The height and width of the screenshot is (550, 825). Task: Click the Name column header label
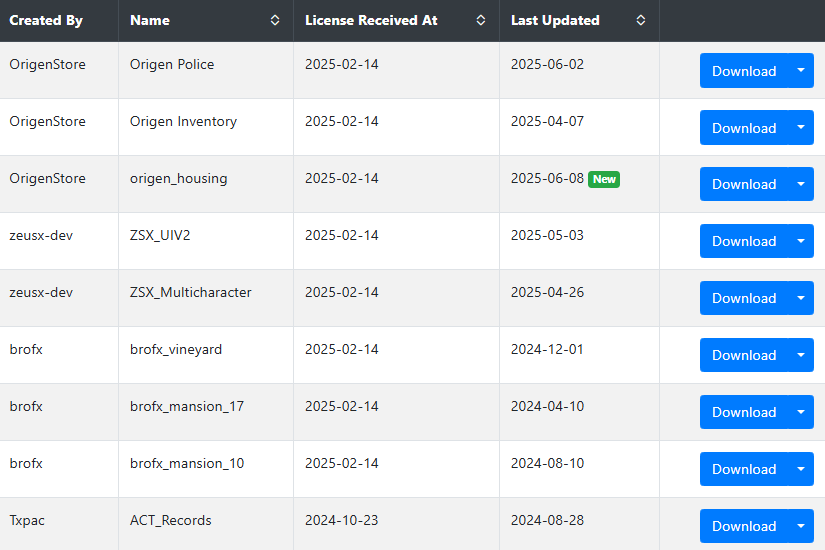150,21
